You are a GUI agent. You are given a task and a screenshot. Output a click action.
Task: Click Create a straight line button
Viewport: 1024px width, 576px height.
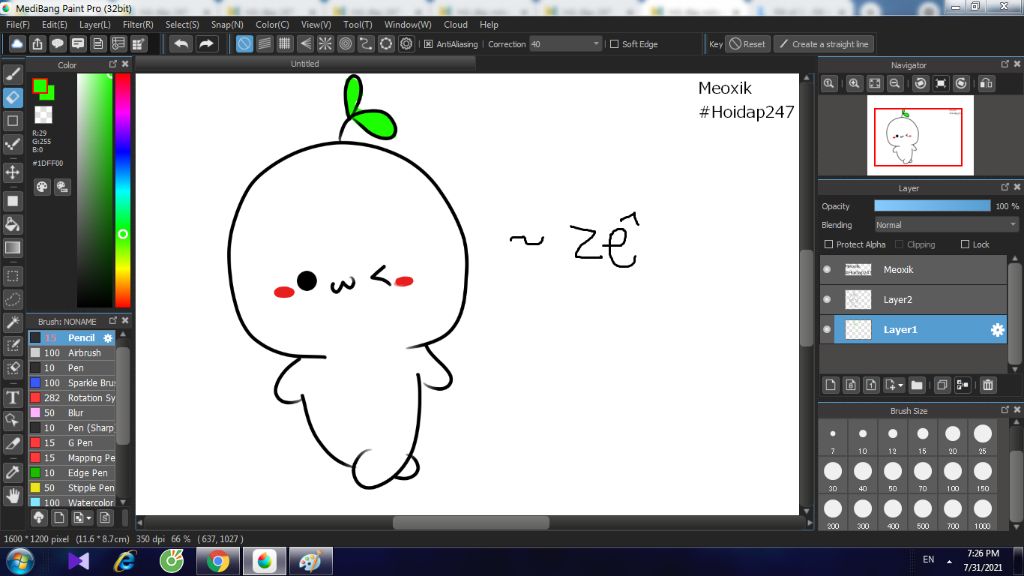click(824, 44)
